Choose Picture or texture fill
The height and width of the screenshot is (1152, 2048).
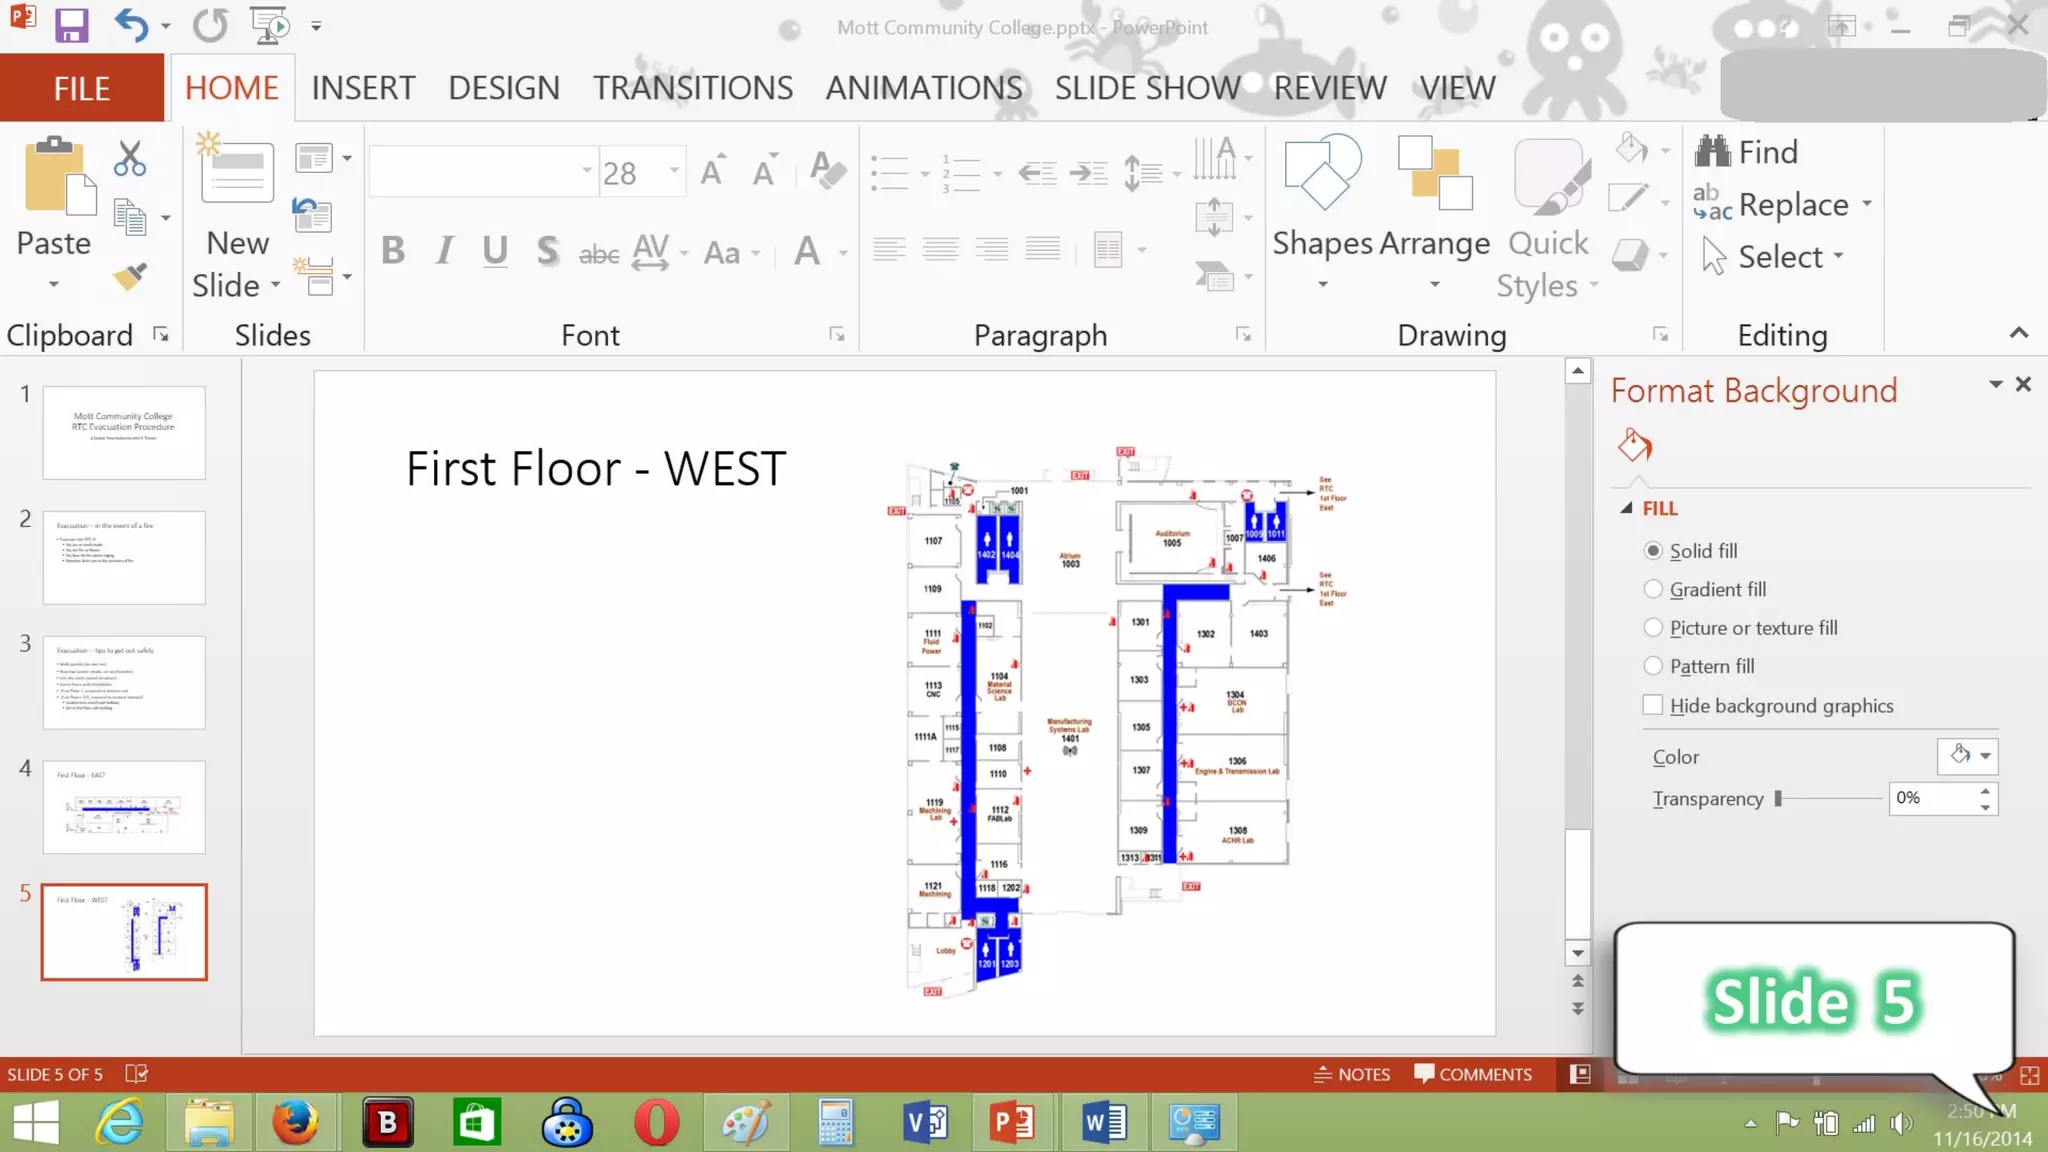pyautogui.click(x=1653, y=628)
